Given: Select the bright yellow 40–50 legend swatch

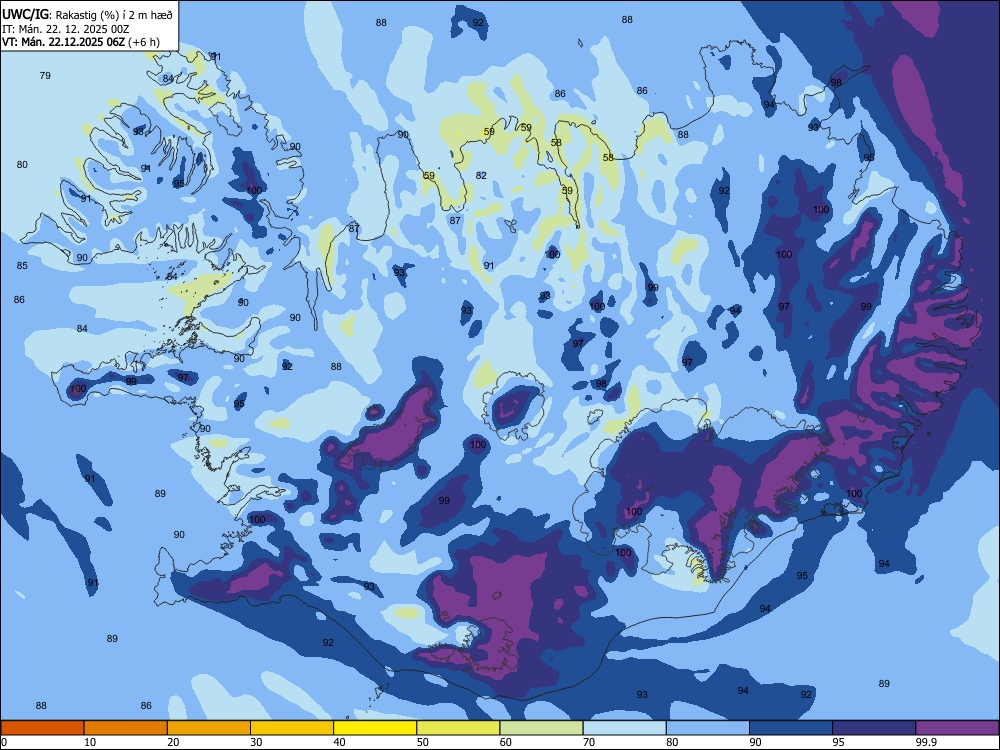Looking at the screenshot, I should [375, 728].
